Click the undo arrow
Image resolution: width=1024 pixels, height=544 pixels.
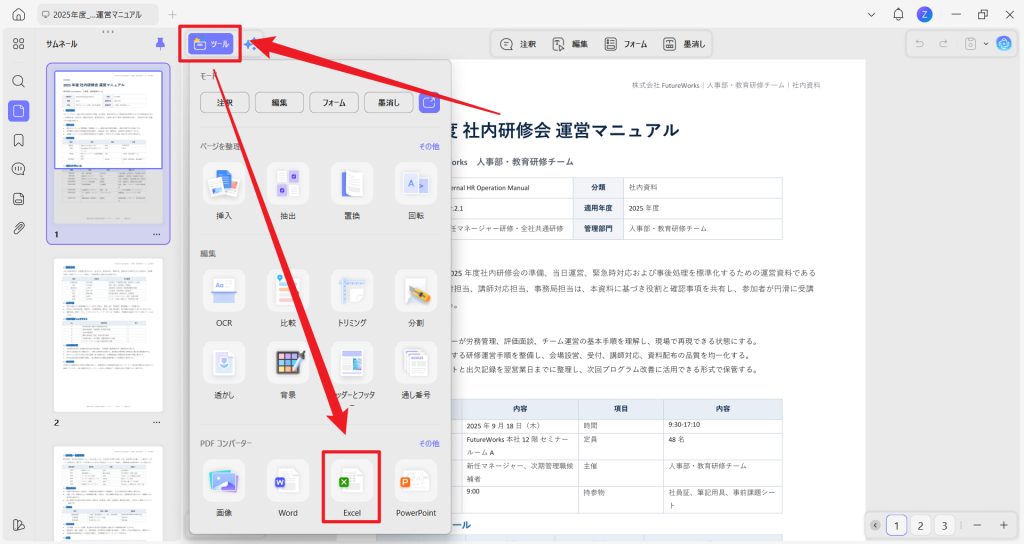pos(920,44)
